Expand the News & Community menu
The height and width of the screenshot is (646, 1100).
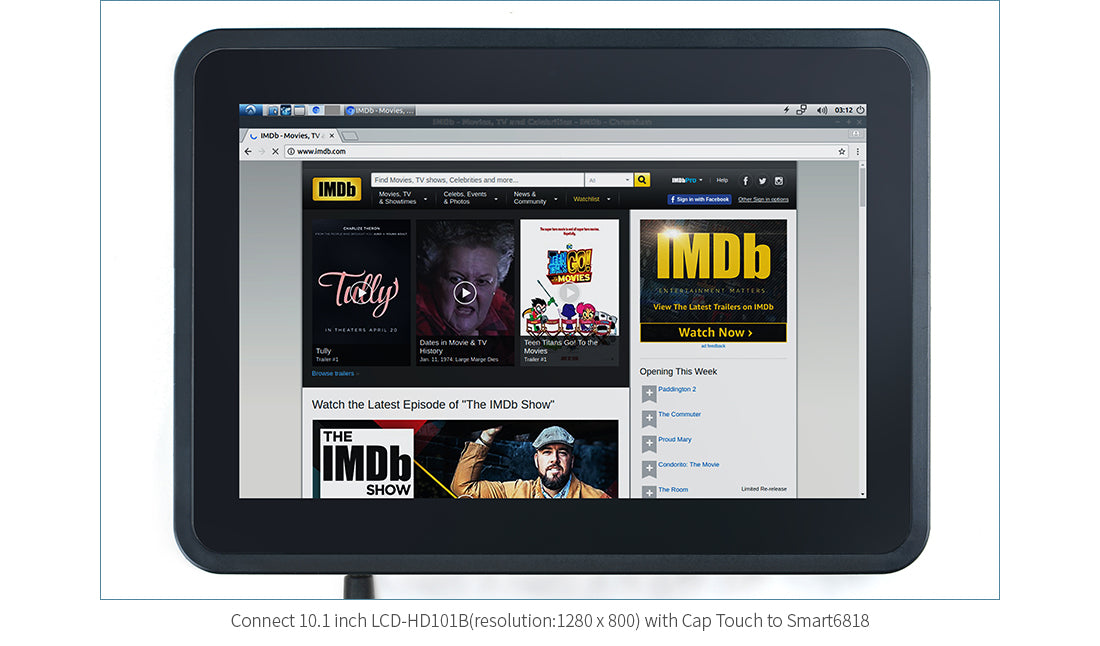point(536,198)
